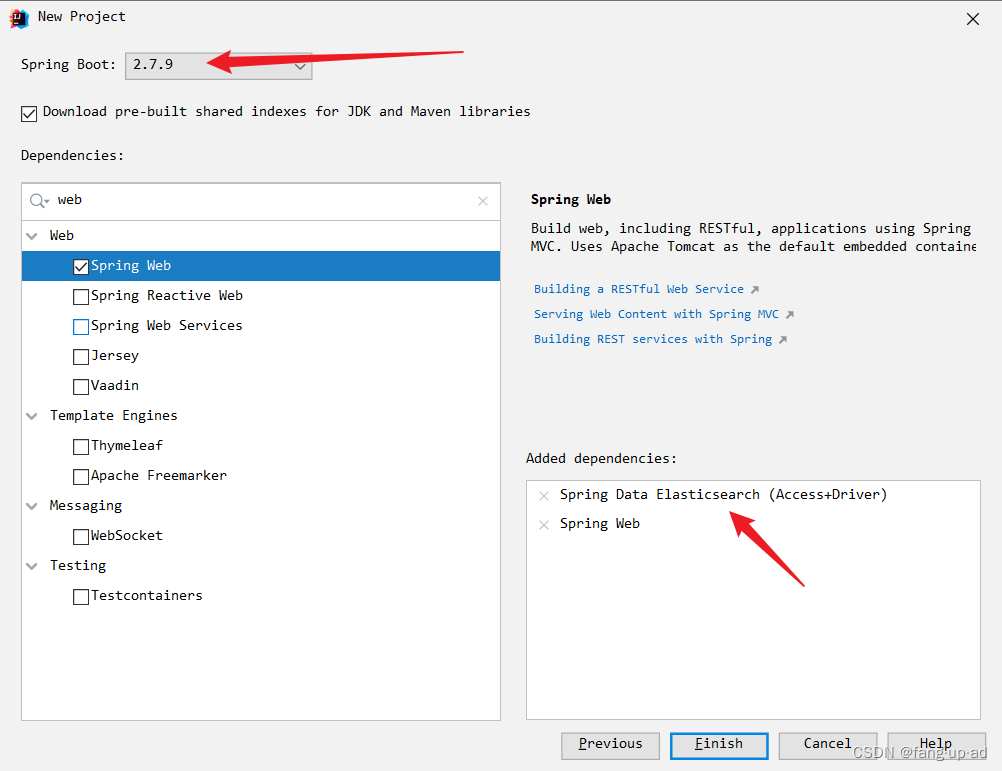This screenshot has width=1002, height=771.
Task: Click the Finish button
Action: click(x=719, y=745)
